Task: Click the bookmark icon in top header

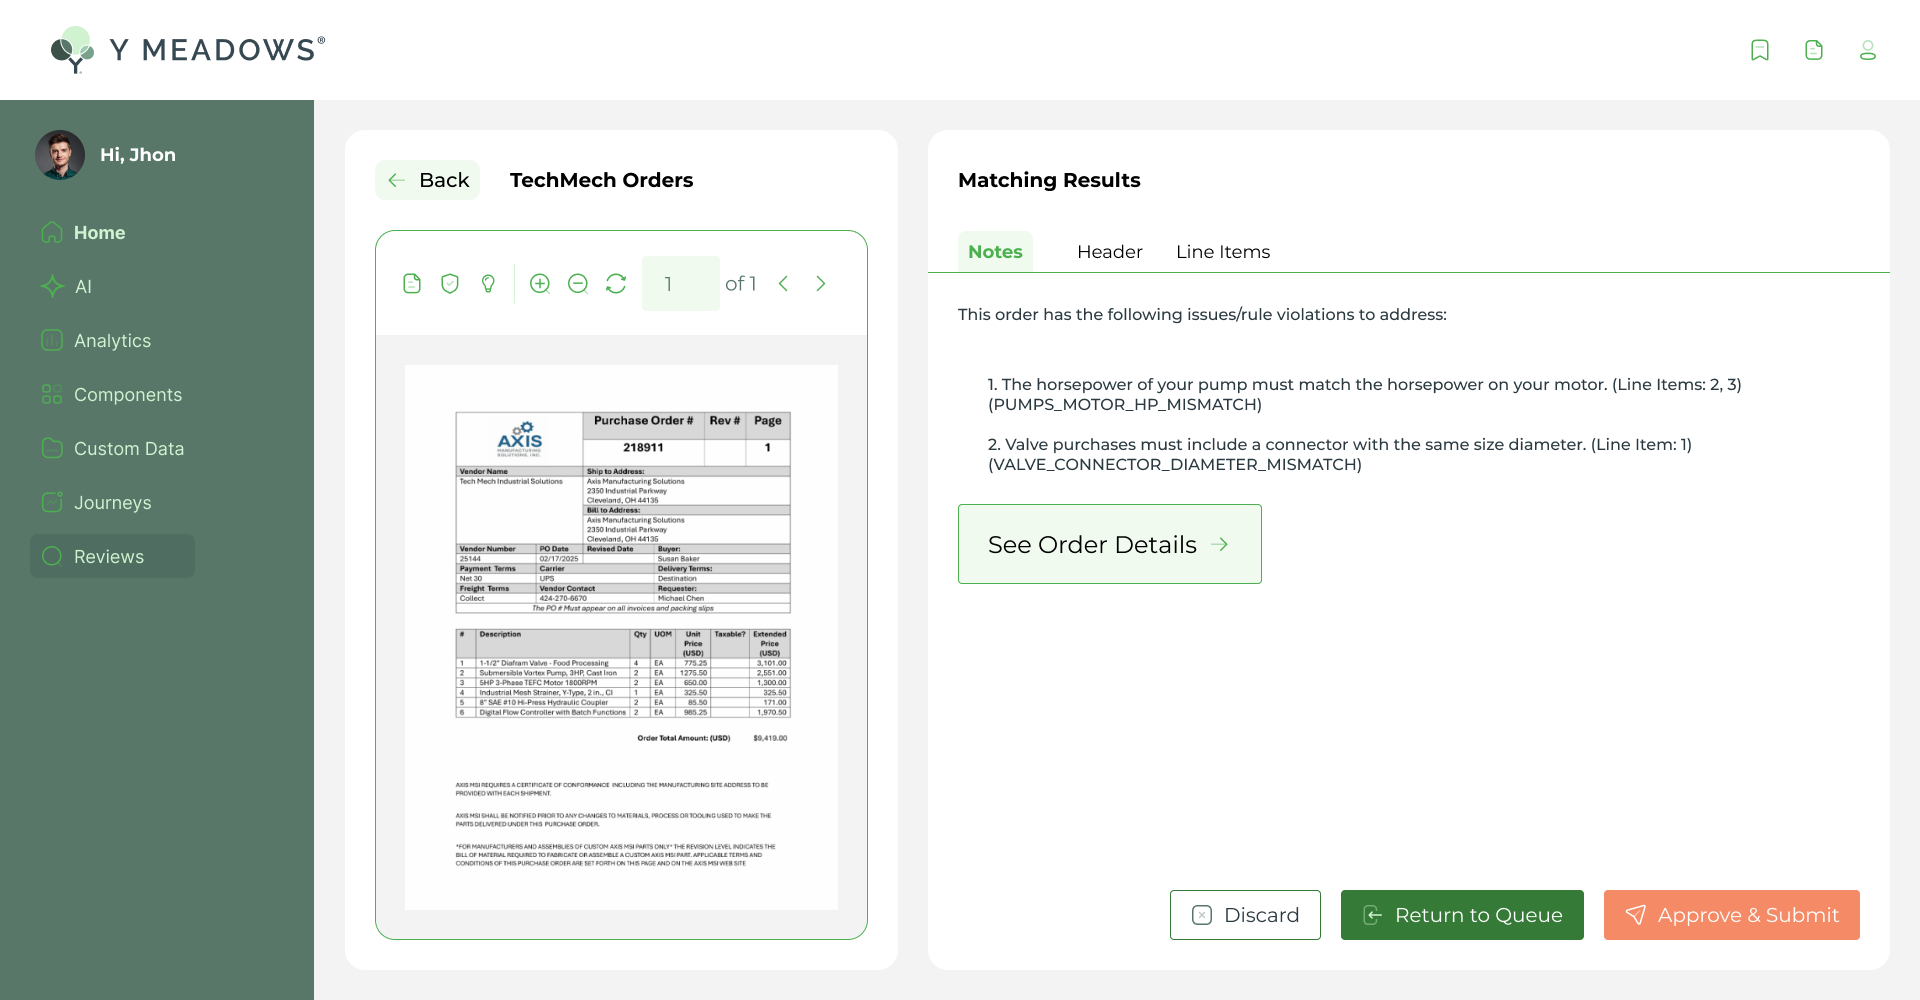Action: pyautogui.click(x=1760, y=50)
